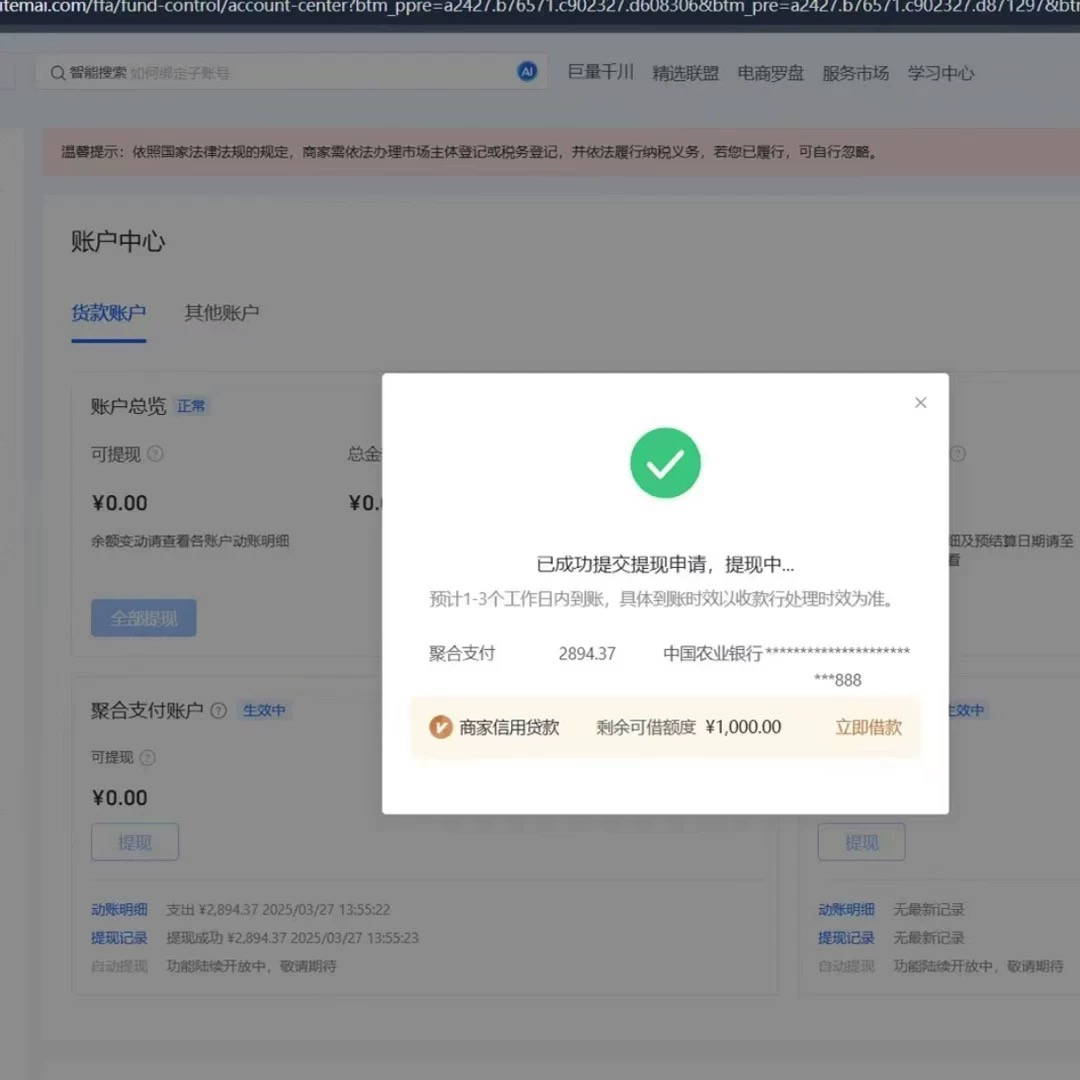Open 学习中心 in top navigation
The width and height of the screenshot is (1080, 1080).
940,73
